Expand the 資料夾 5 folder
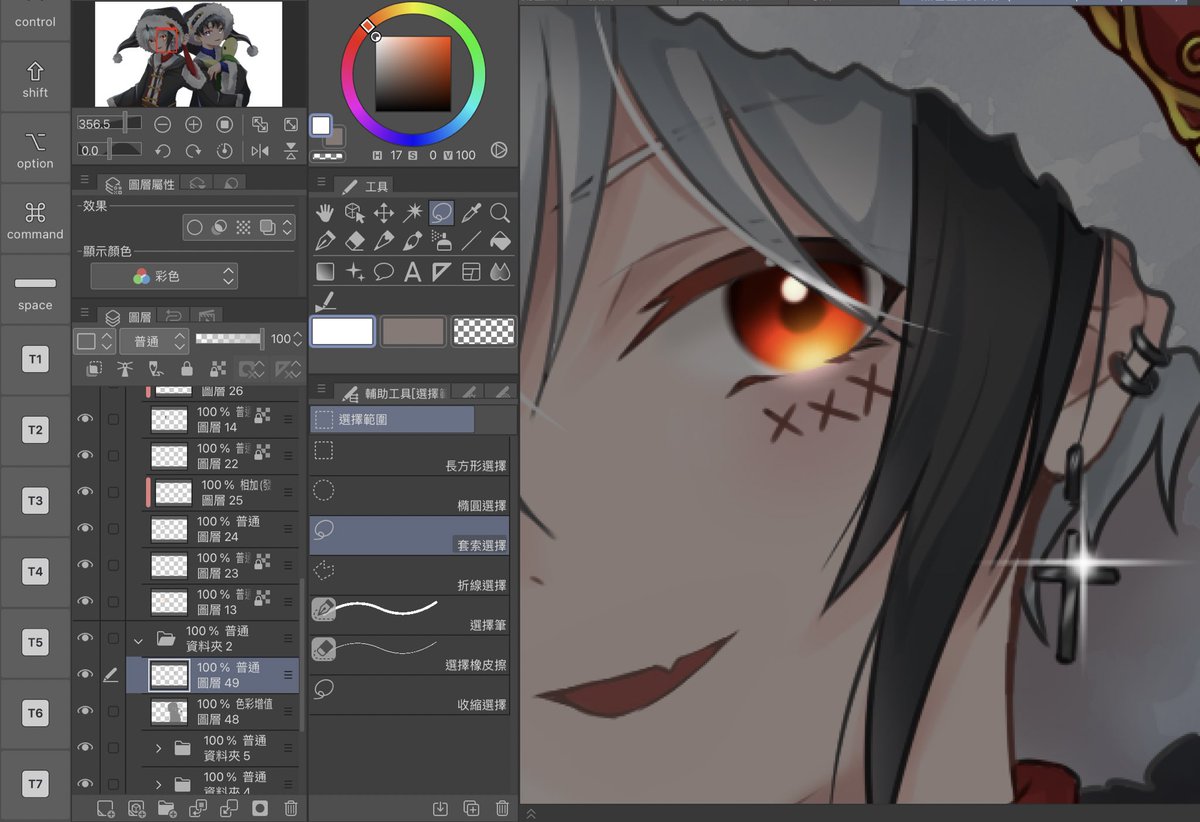 158,747
